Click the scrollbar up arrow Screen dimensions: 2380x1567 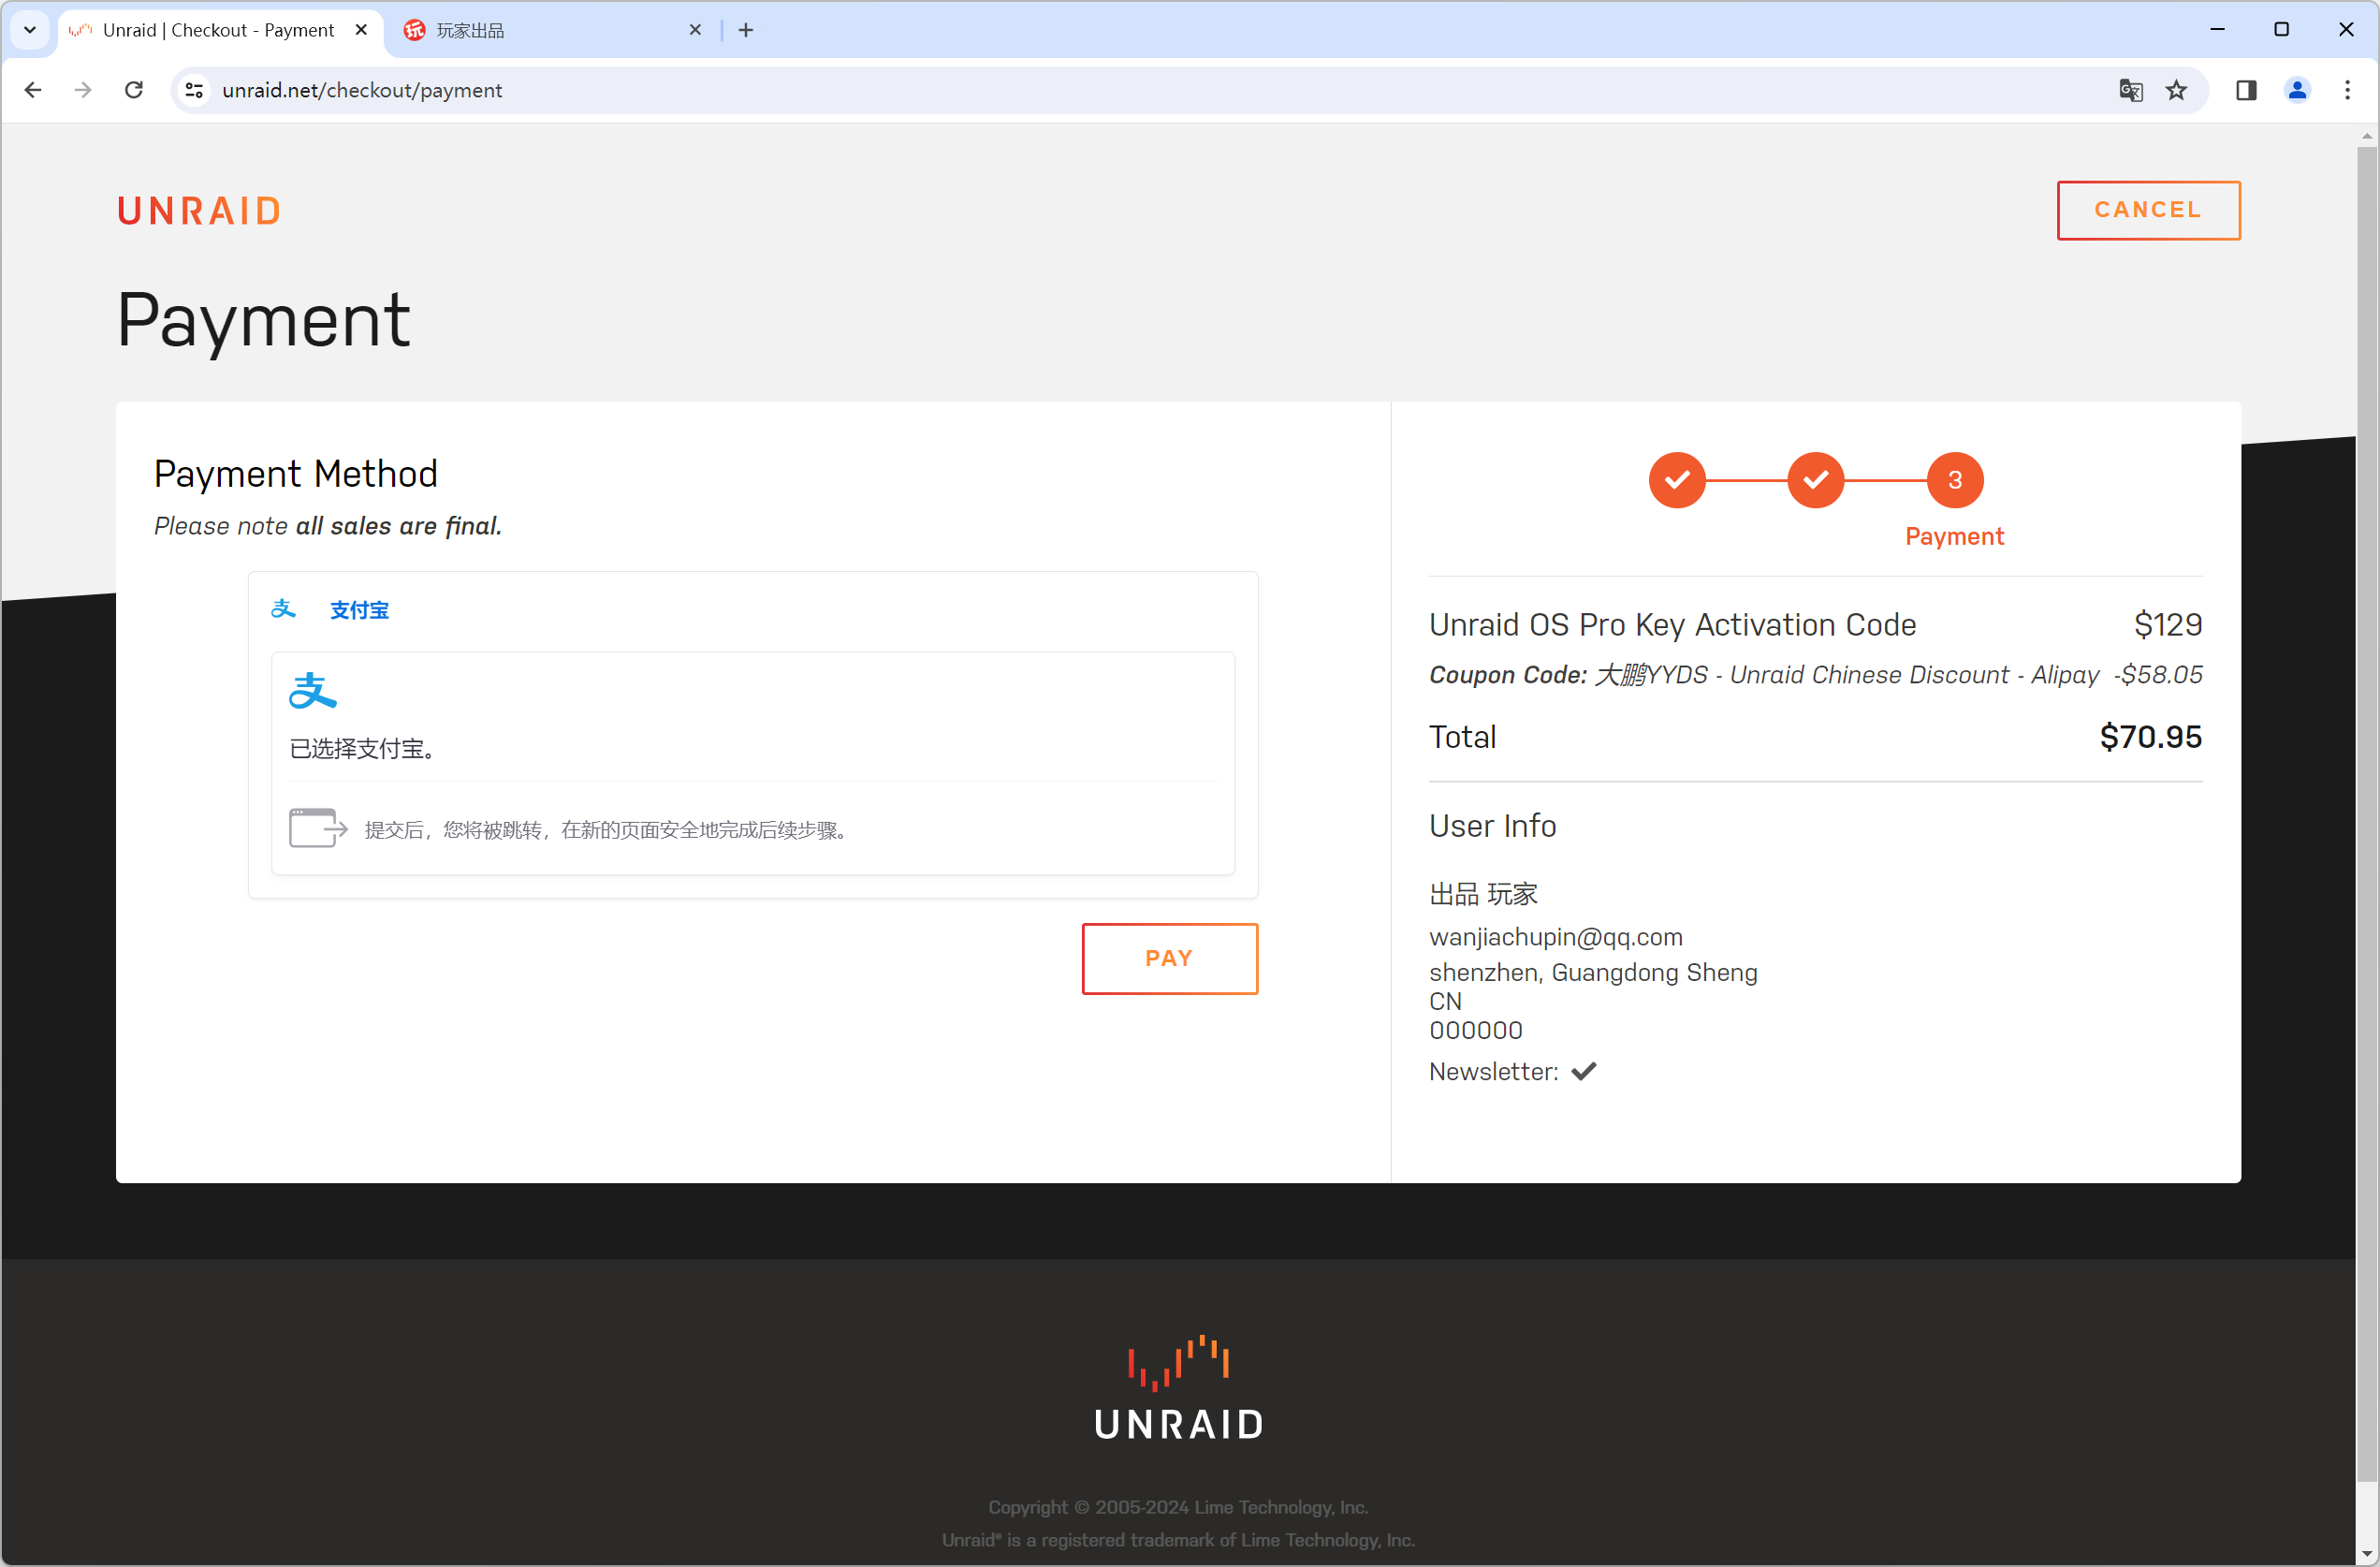[2366, 136]
